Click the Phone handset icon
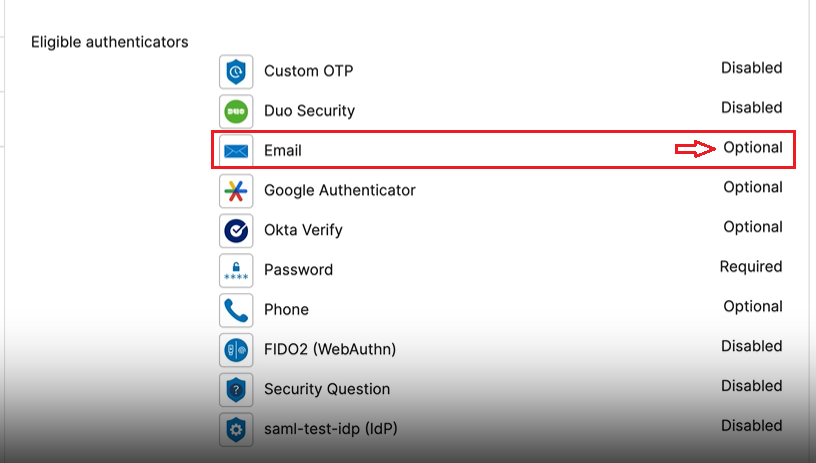The width and height of the screenshot is (816, 463). pyautogui.click(x=236, y=310)
